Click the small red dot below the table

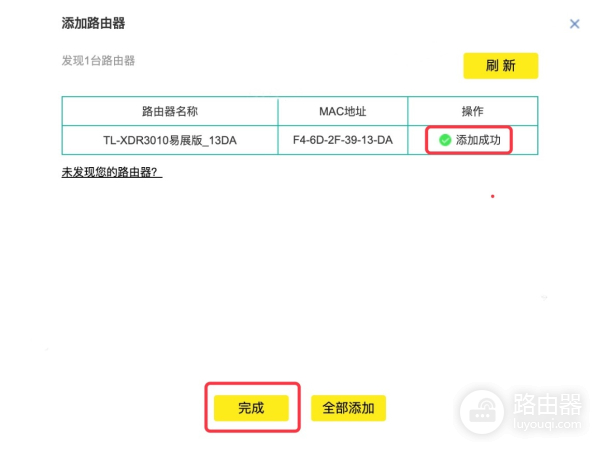(x=491, y=196)
